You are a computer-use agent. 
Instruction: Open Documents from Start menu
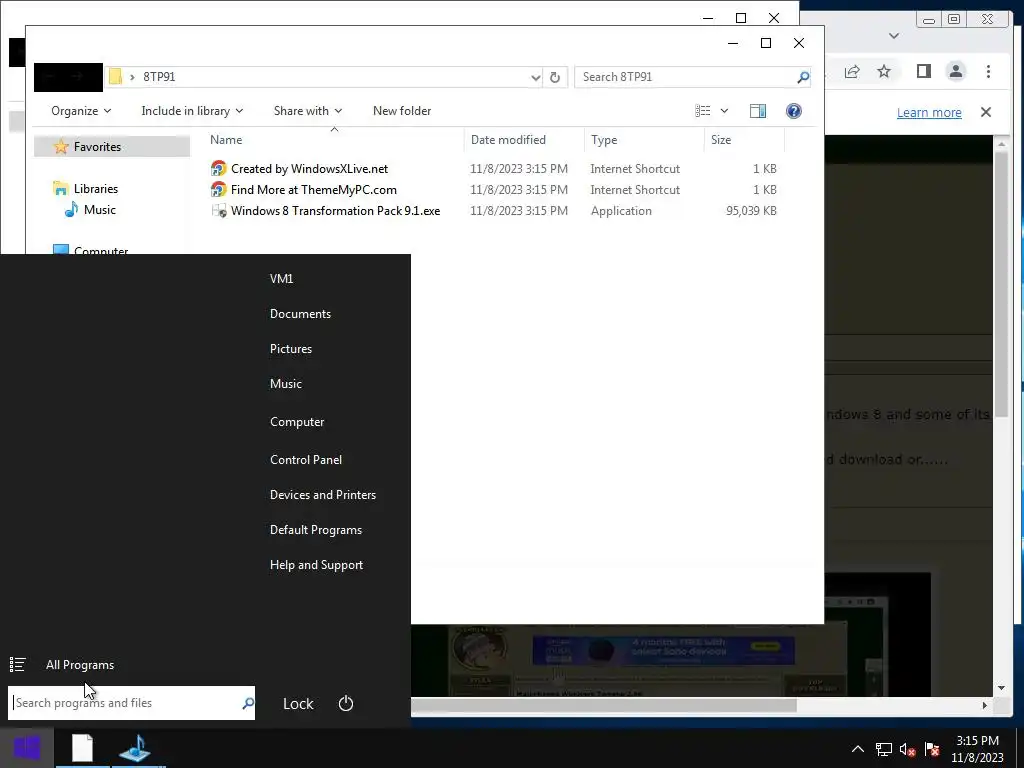point(300,314)
